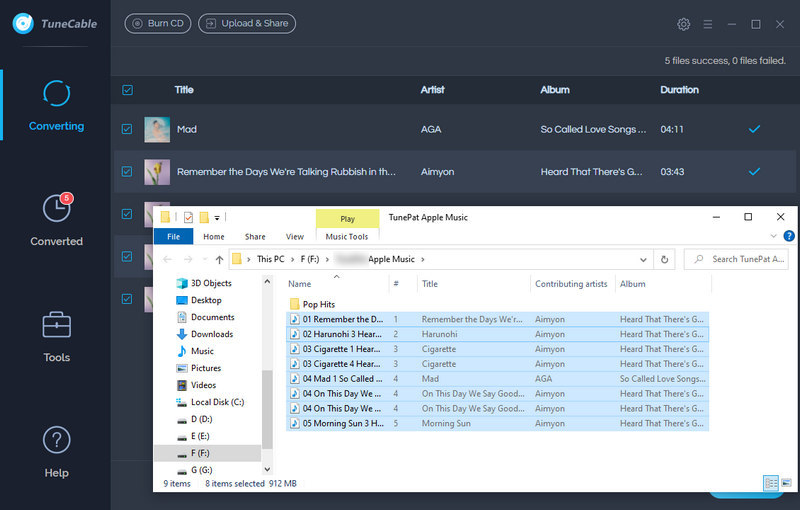
Task: Toggle the select-all checkbox in Title header
Action: [128, 90]
